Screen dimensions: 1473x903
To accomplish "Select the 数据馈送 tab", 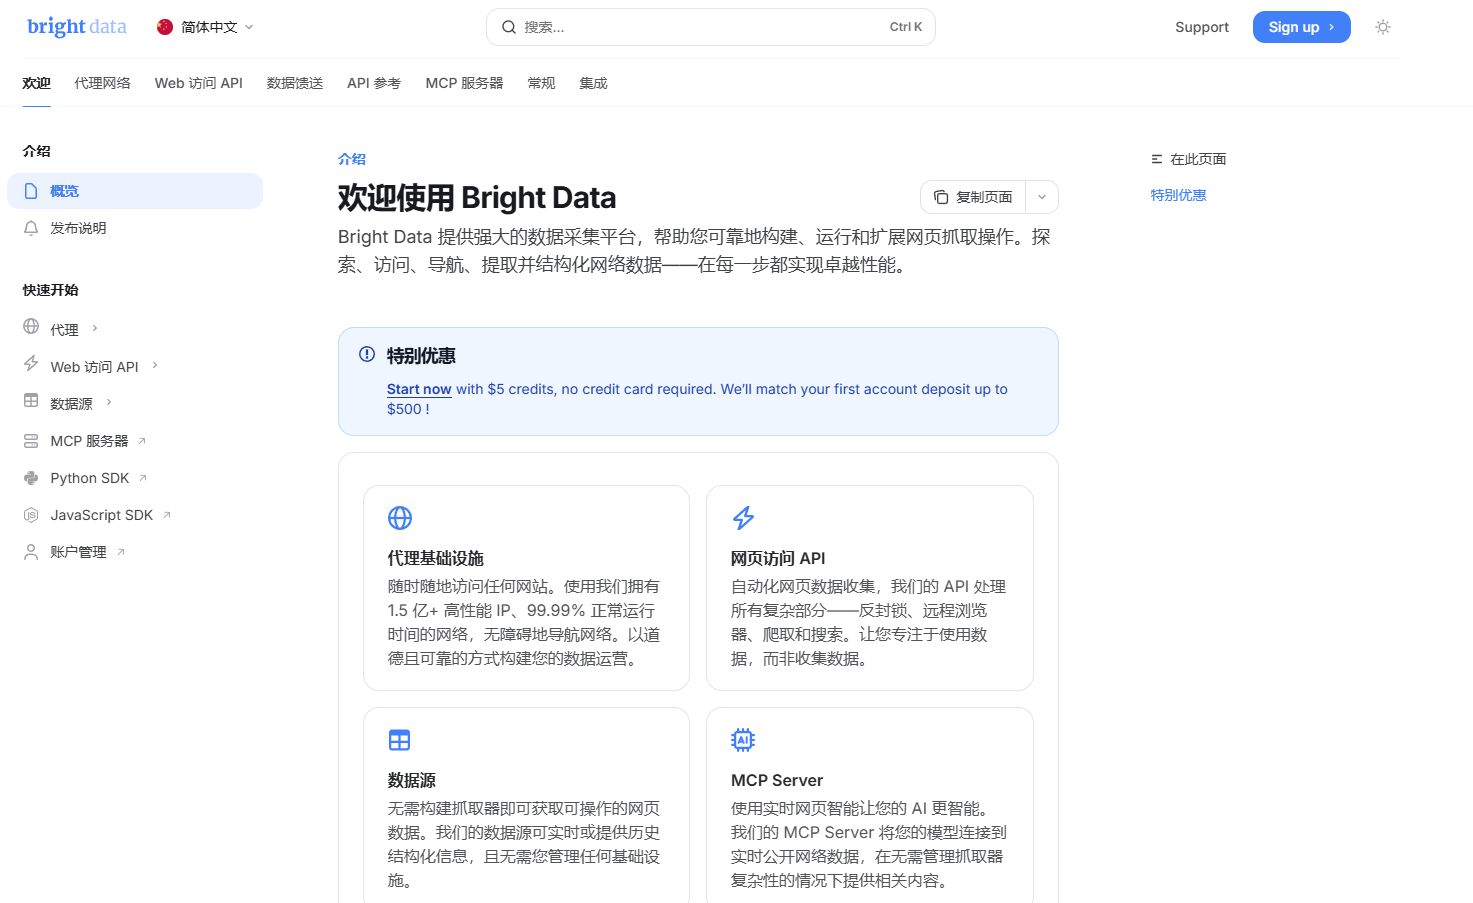I will [295, 83].
